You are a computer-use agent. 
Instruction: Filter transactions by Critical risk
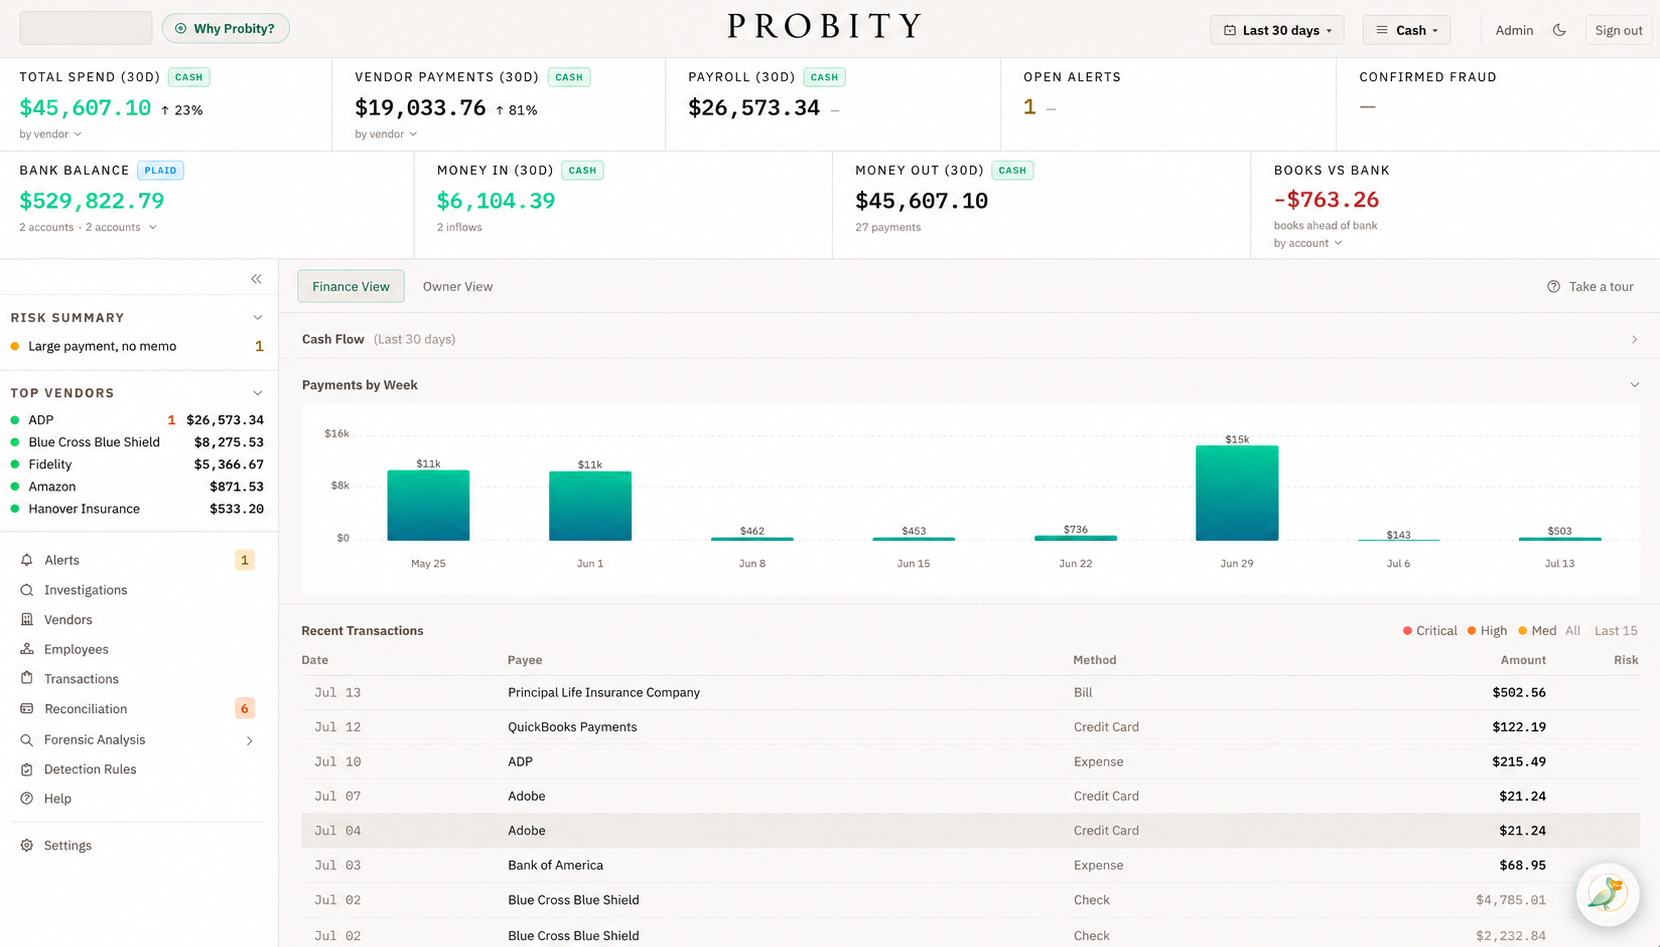point(1430,631)
